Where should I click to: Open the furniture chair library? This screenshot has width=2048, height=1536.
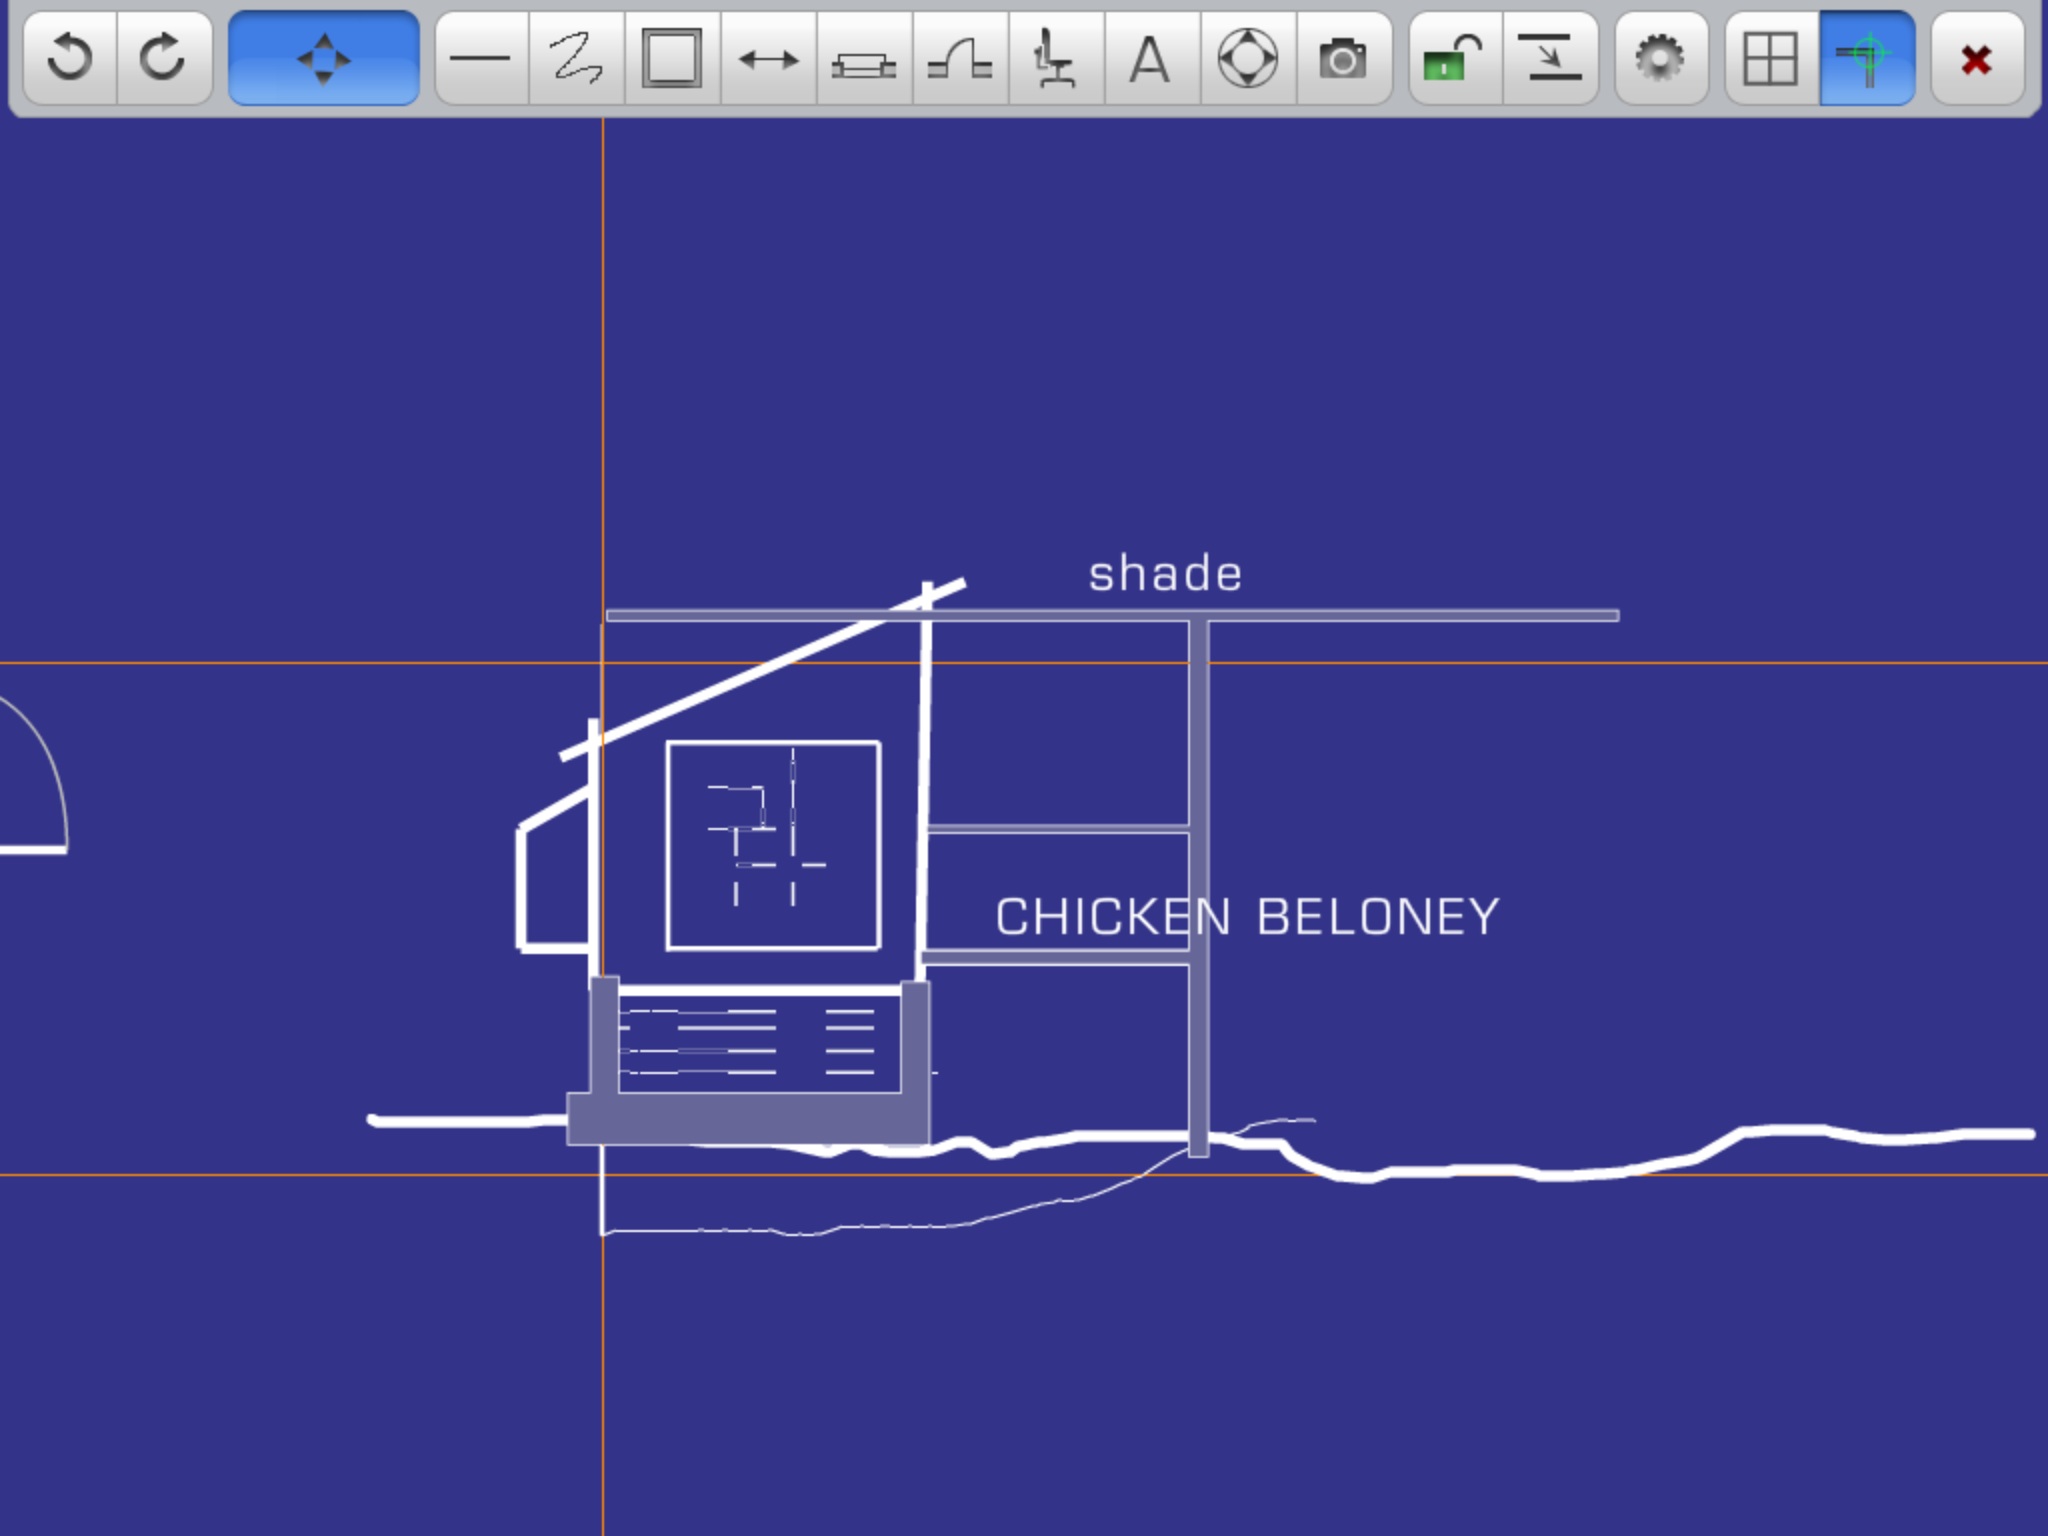(x=1055, y=58)
